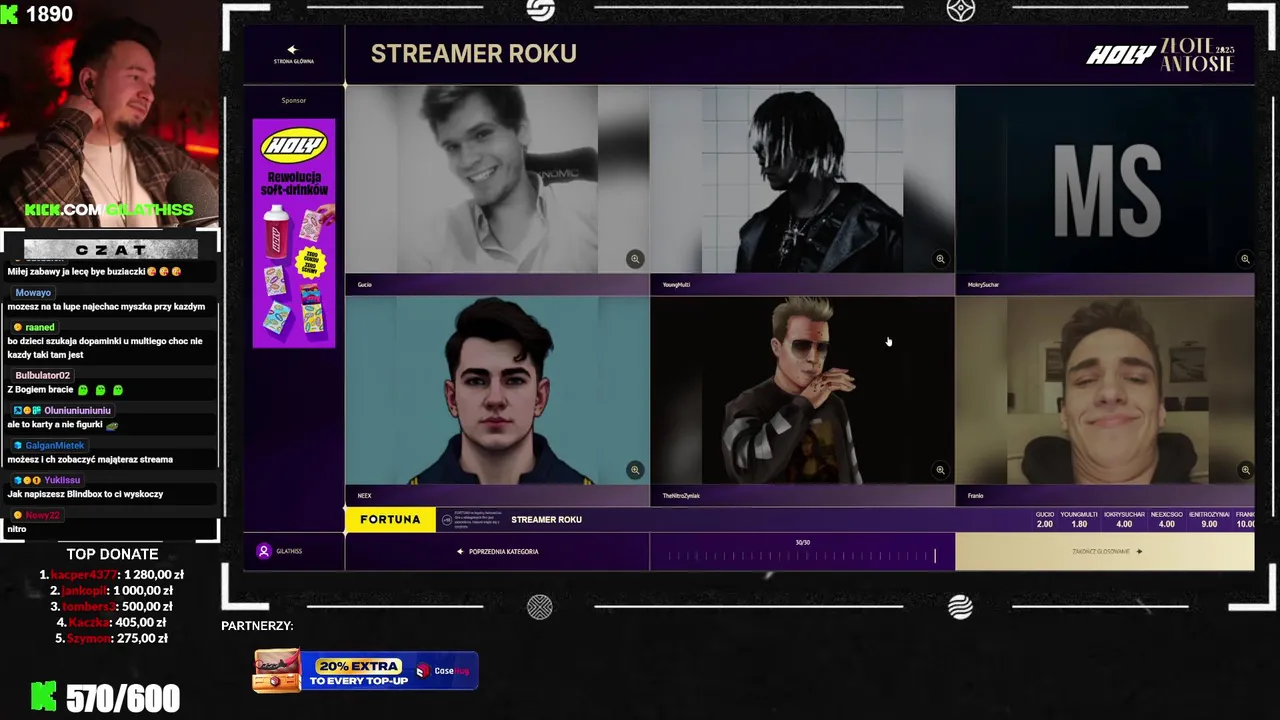
Task: Click Zakończ głosowanie button
Action: (1105, 552)
